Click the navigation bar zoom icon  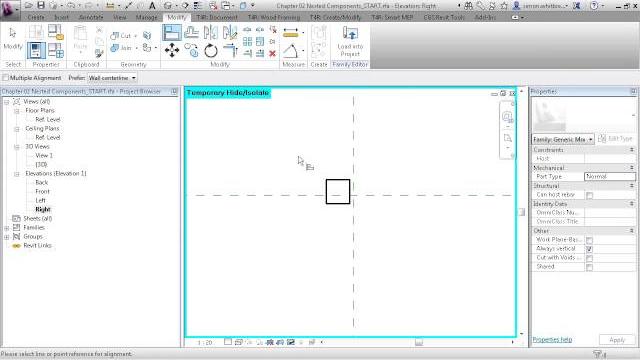[507, 138]
